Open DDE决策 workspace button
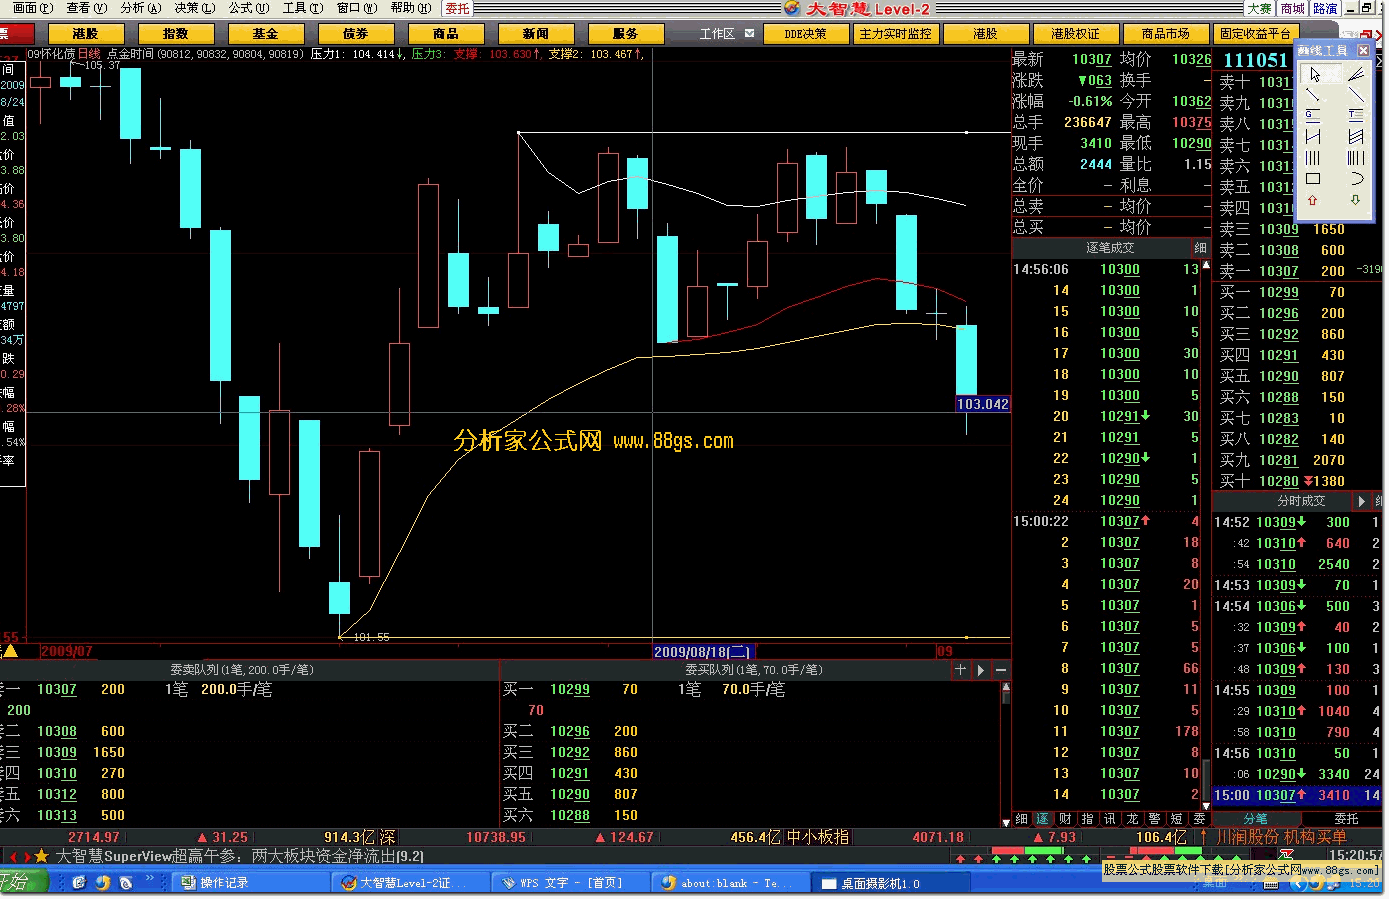Screen dimensions: 1389x899 pos(805,33)
